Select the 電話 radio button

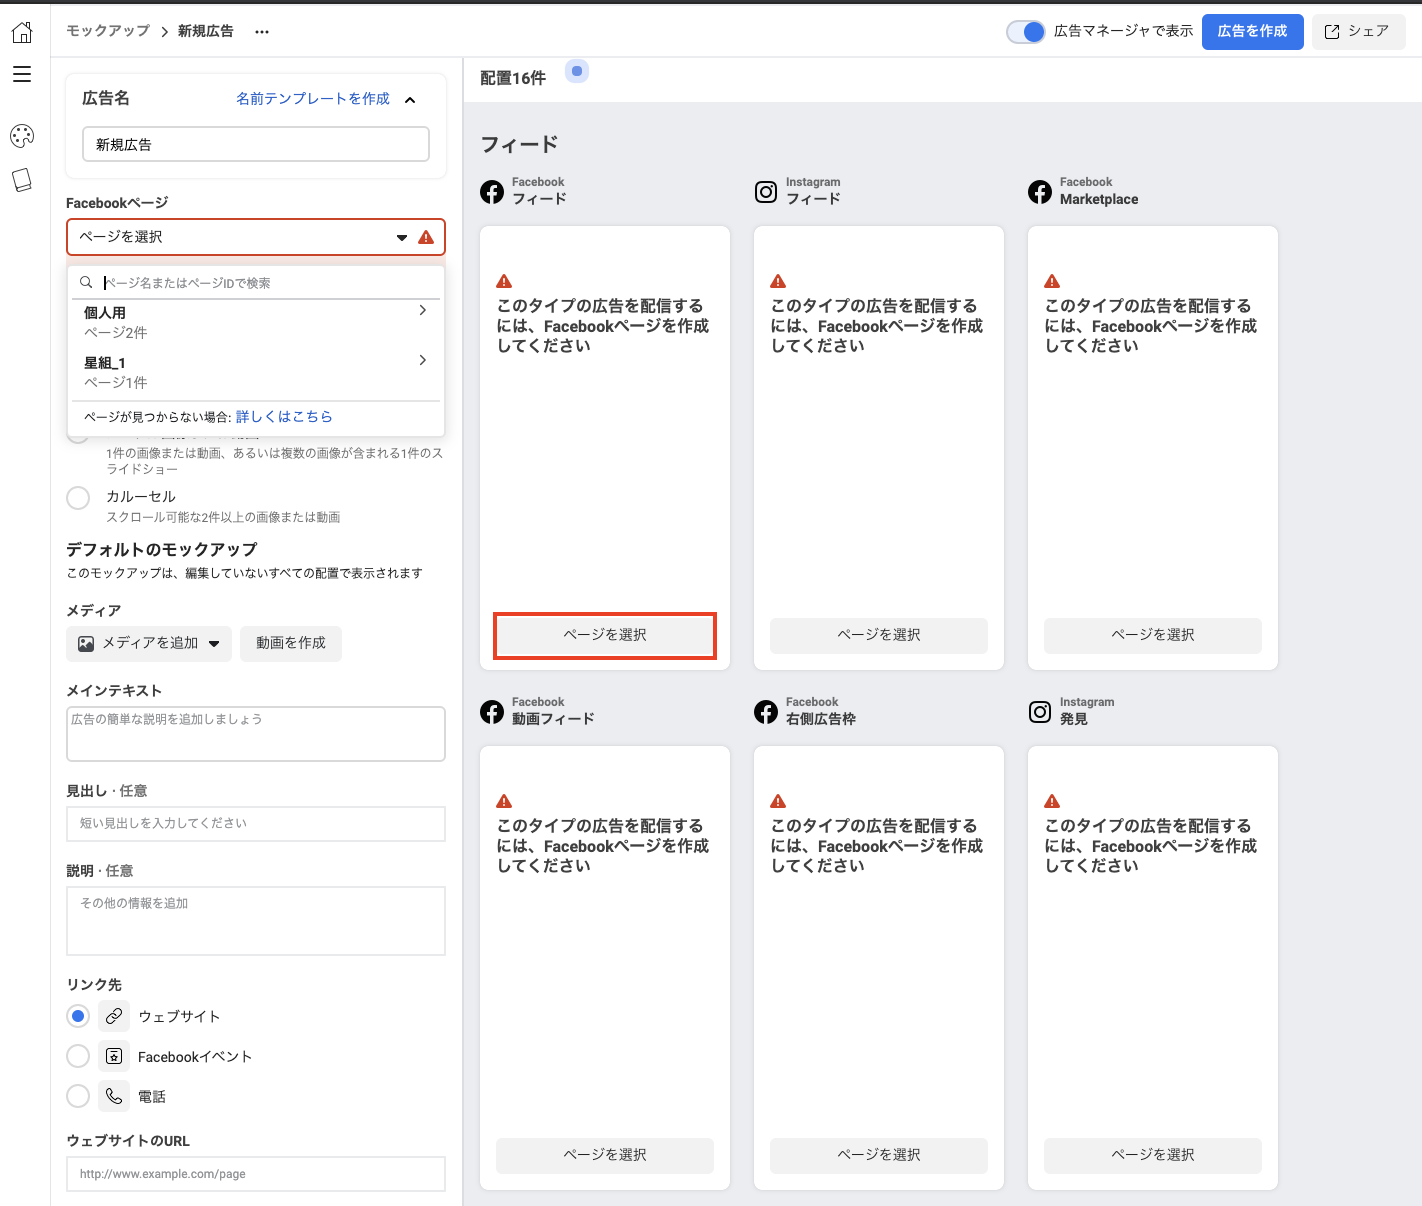coord(78,1096)
